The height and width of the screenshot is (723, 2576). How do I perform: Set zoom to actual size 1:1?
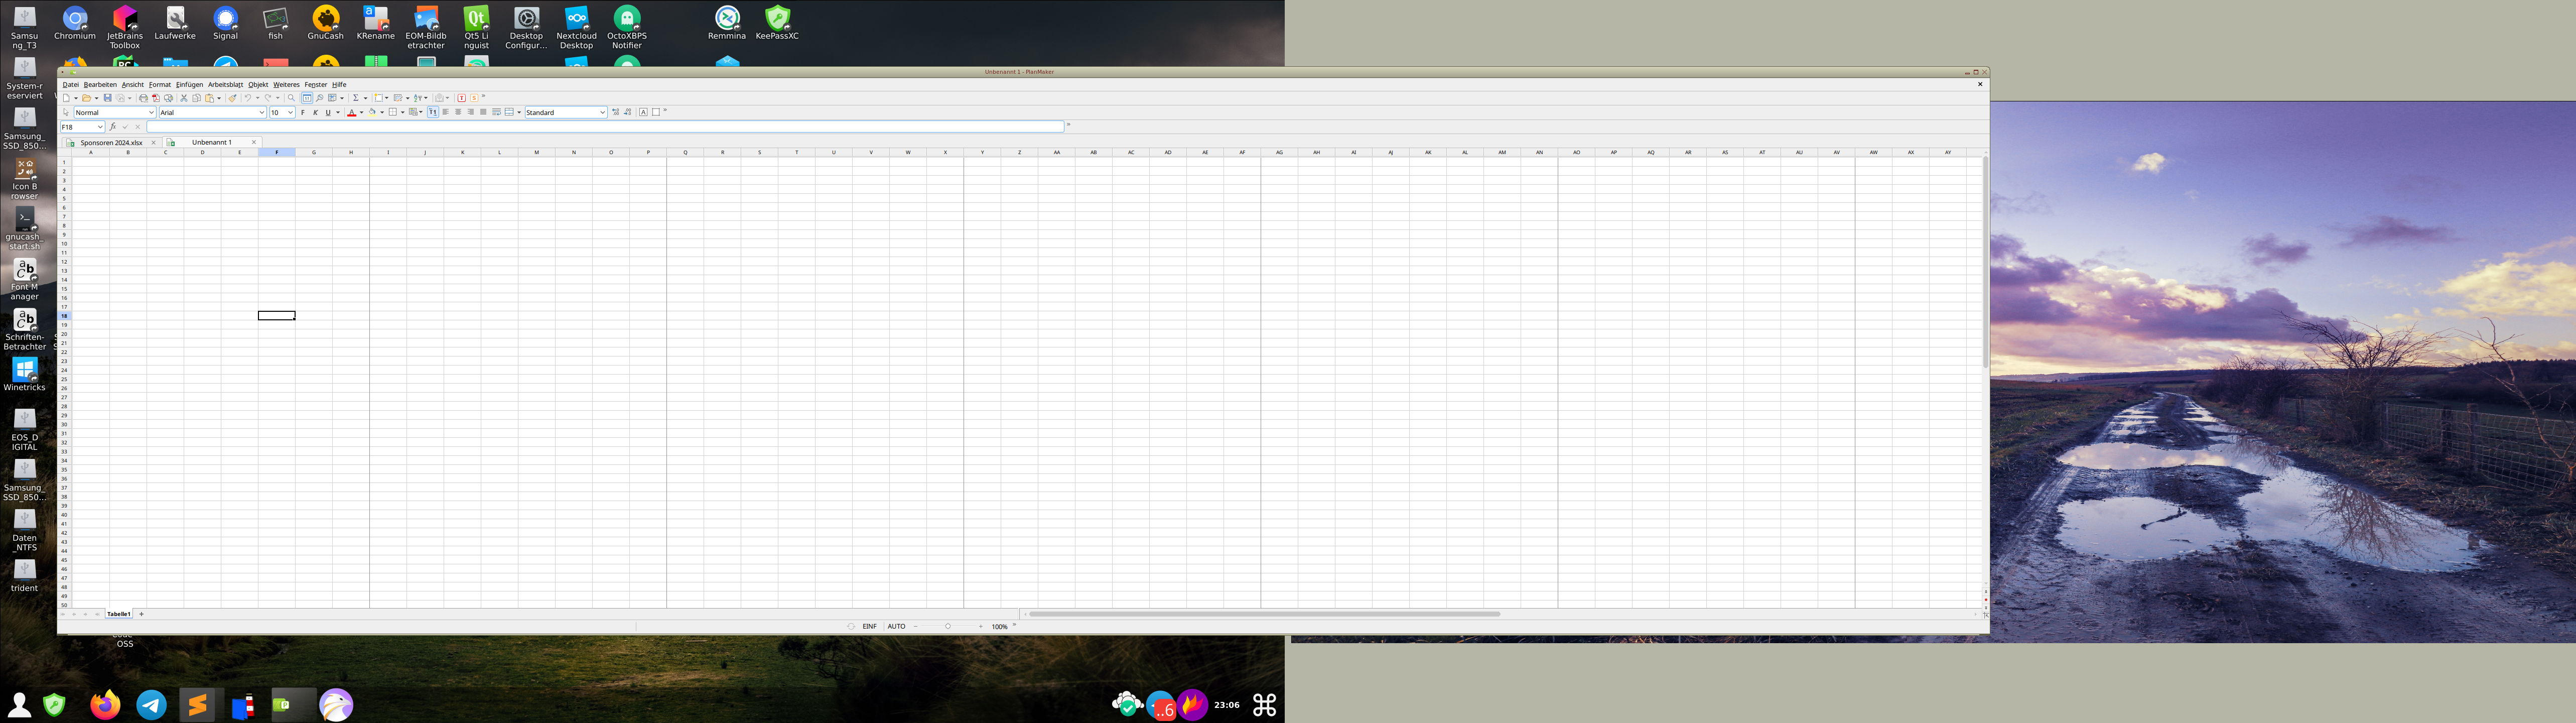point(307,98)
